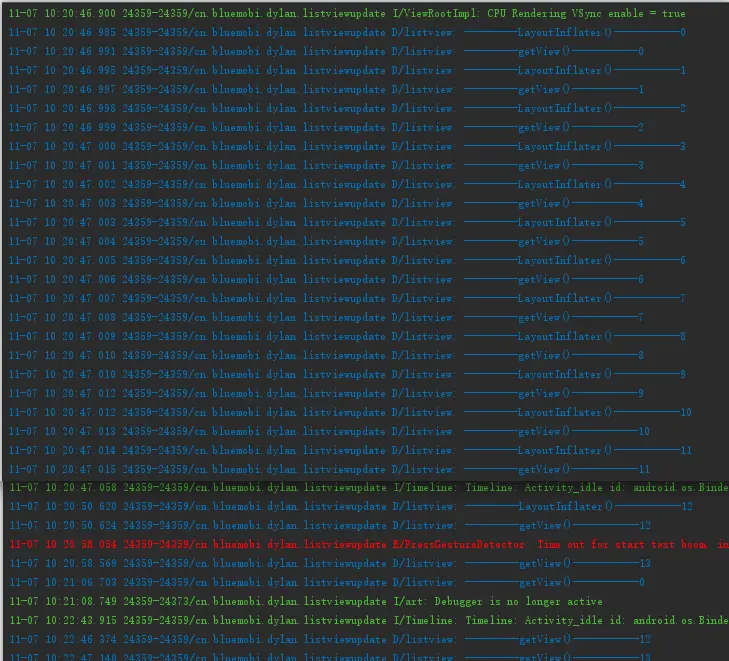Select the red E/PressGestureDetector time out error line
The height and width of the screenshot is (661, 729).
369,545
